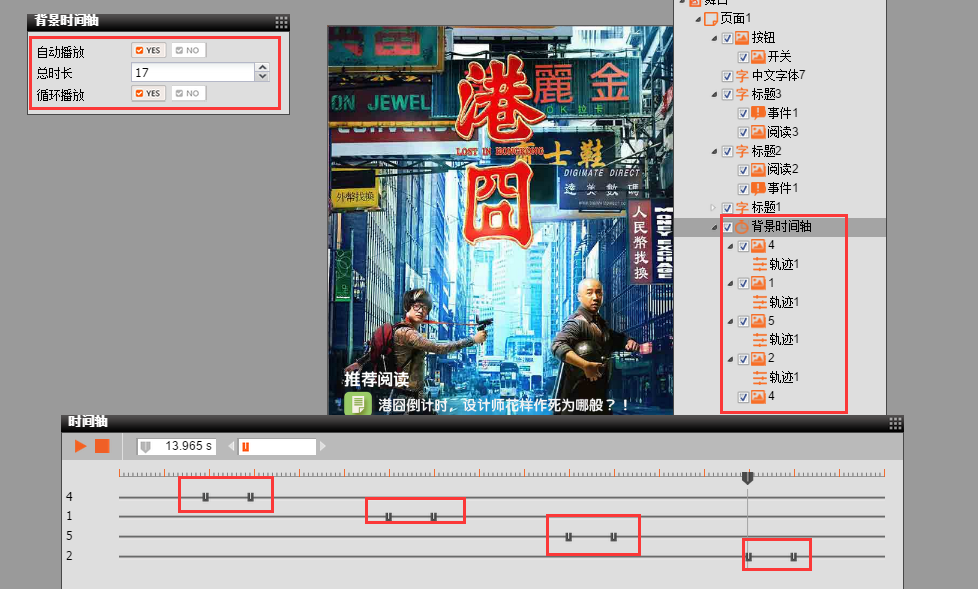Collapse the 标题2 tree node
978x589 pixels.
click(714, 152)
